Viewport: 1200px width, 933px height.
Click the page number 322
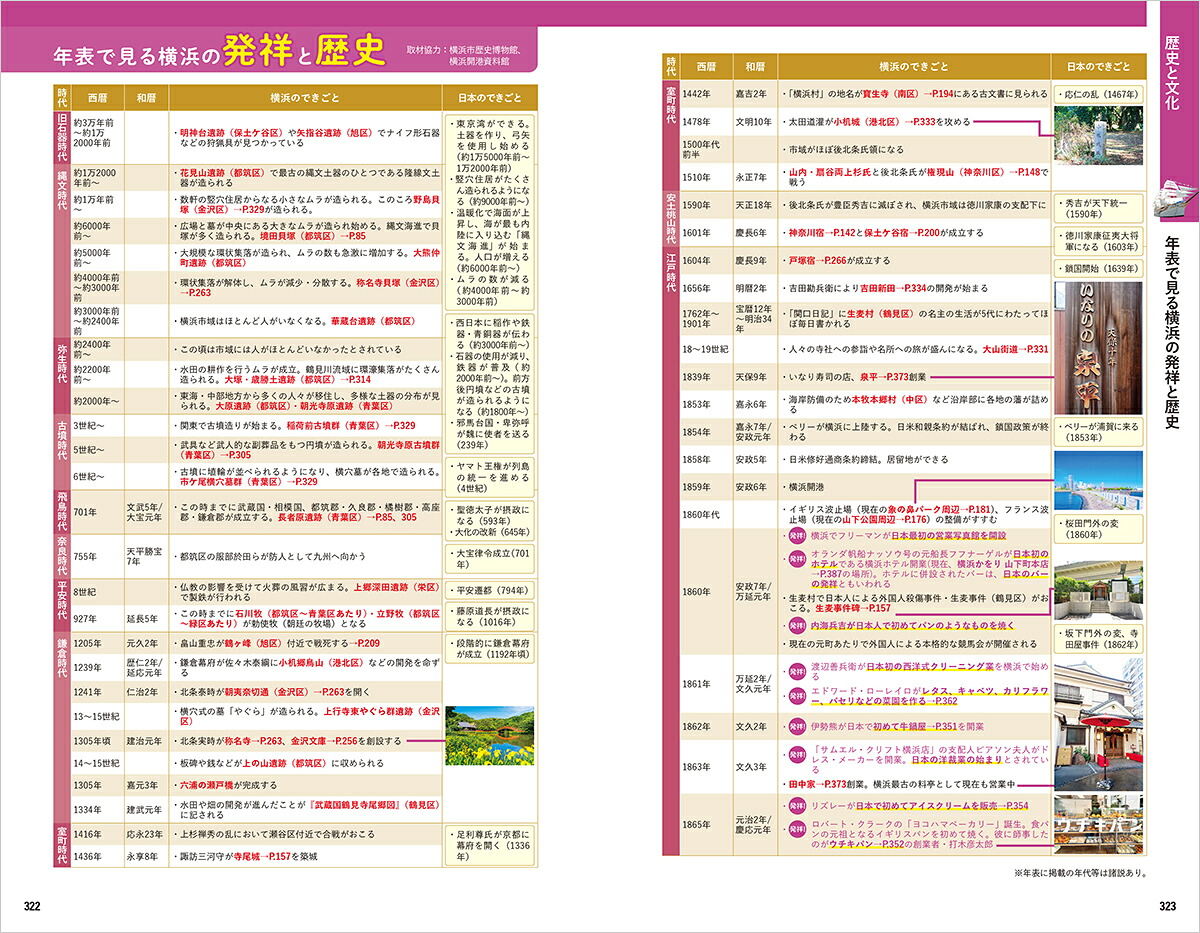32,906
